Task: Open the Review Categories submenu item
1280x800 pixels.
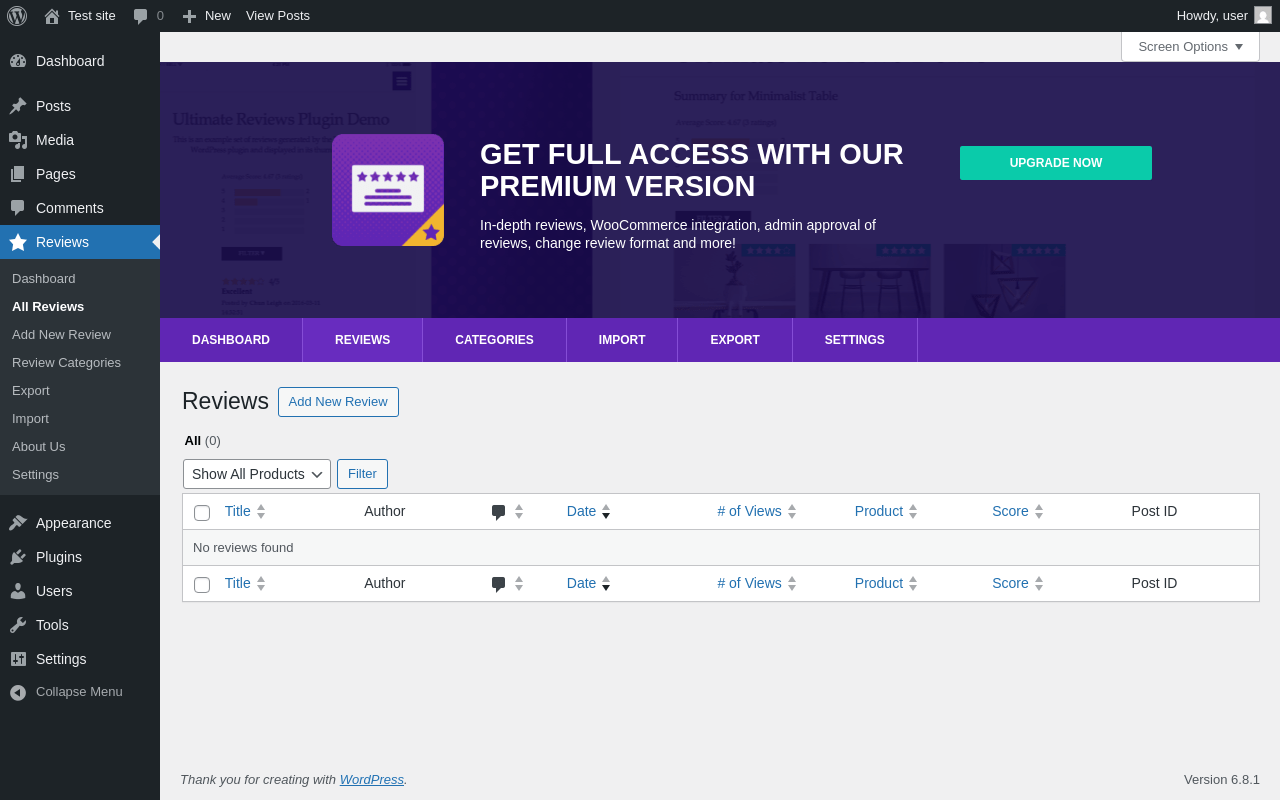Action: coord(66,362)
